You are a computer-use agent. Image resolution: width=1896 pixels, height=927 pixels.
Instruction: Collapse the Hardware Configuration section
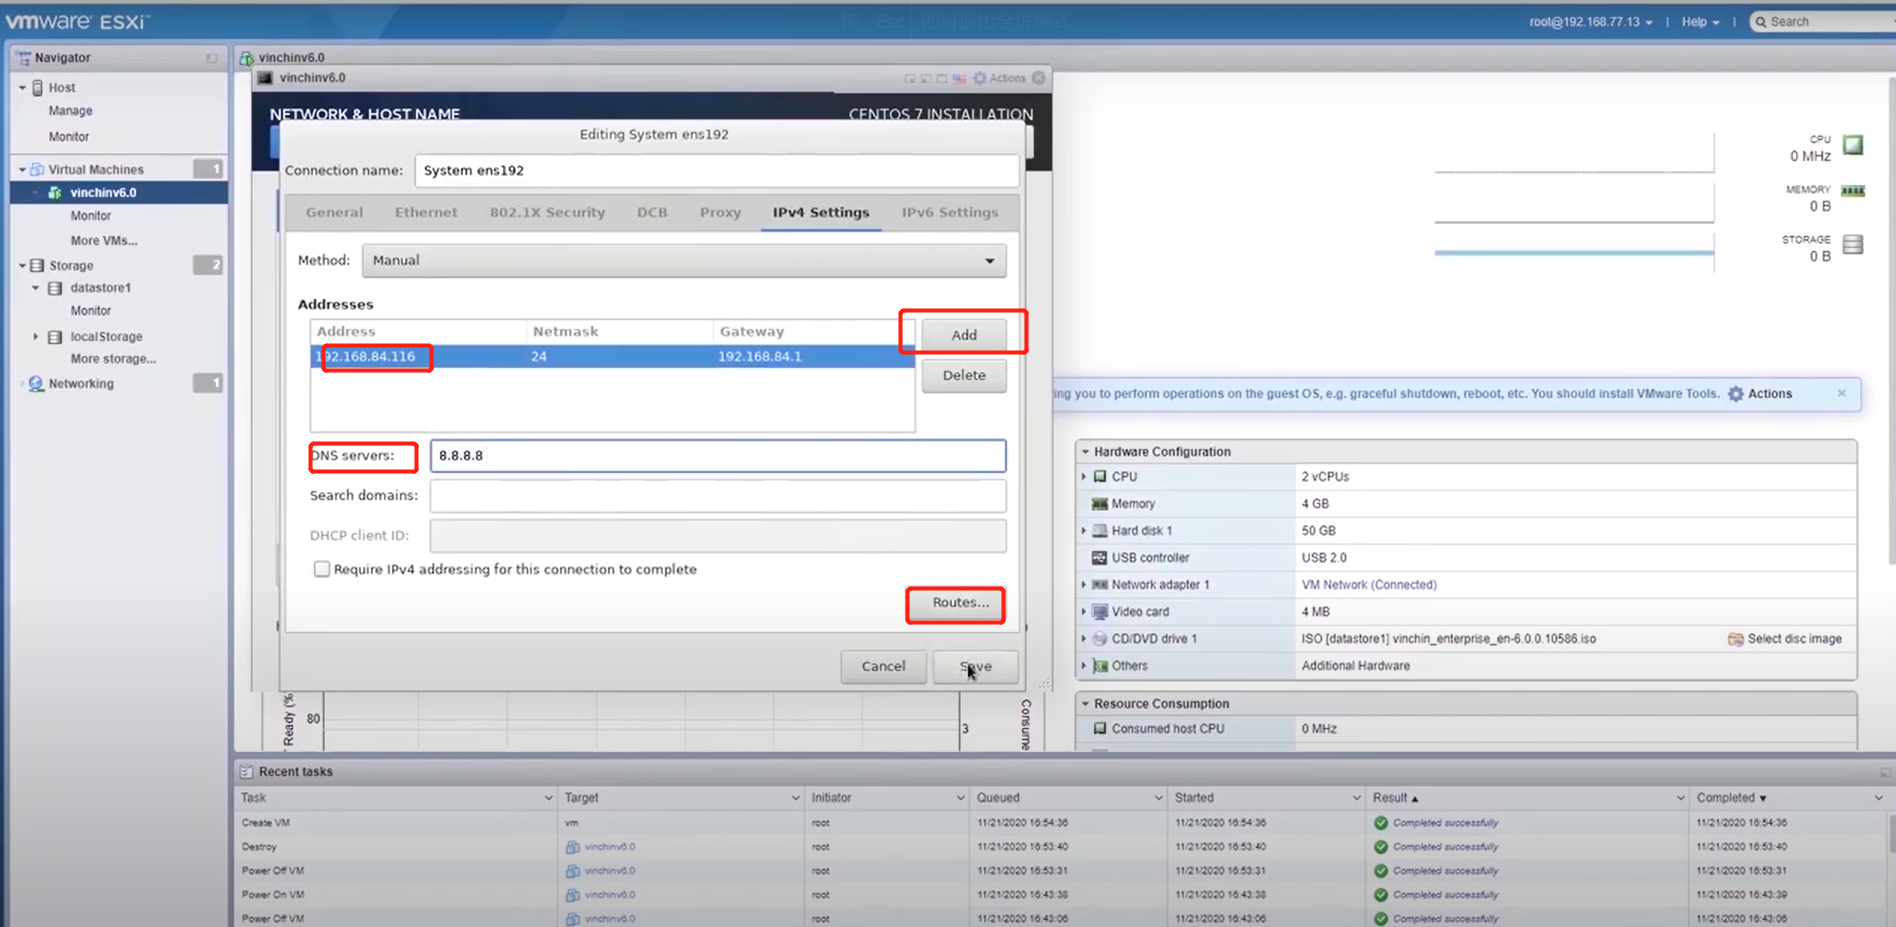(1085, 452)
